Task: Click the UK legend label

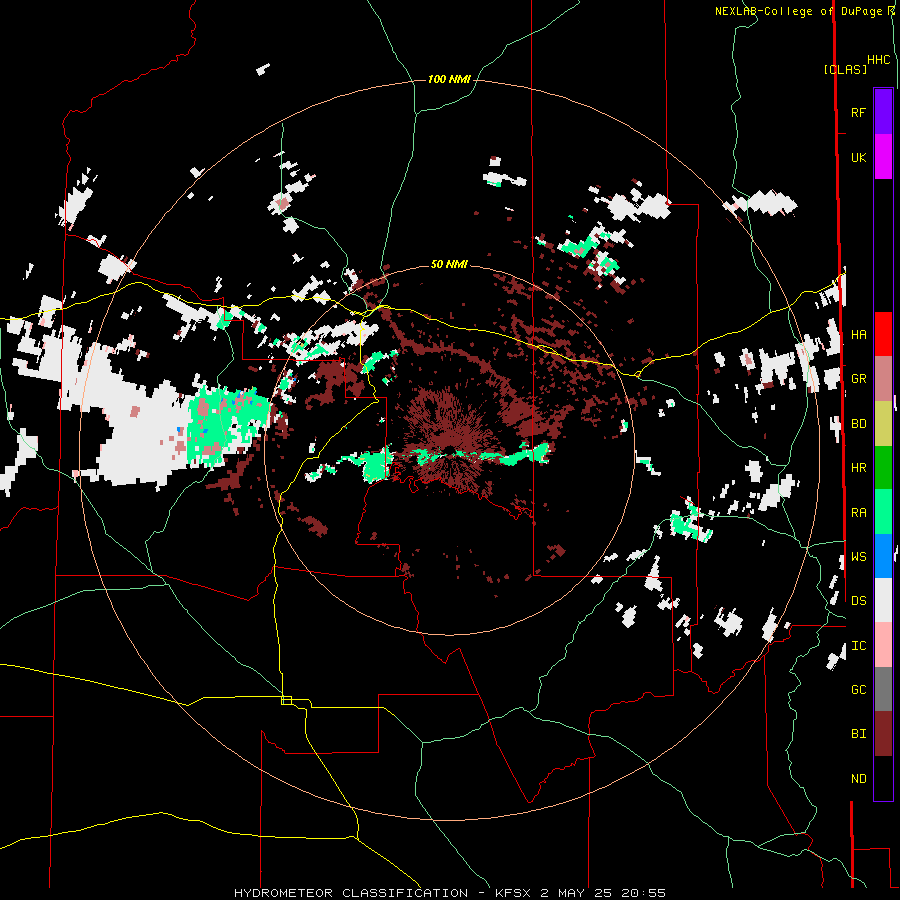Action: pyautogui.click(x=858, y=157)
